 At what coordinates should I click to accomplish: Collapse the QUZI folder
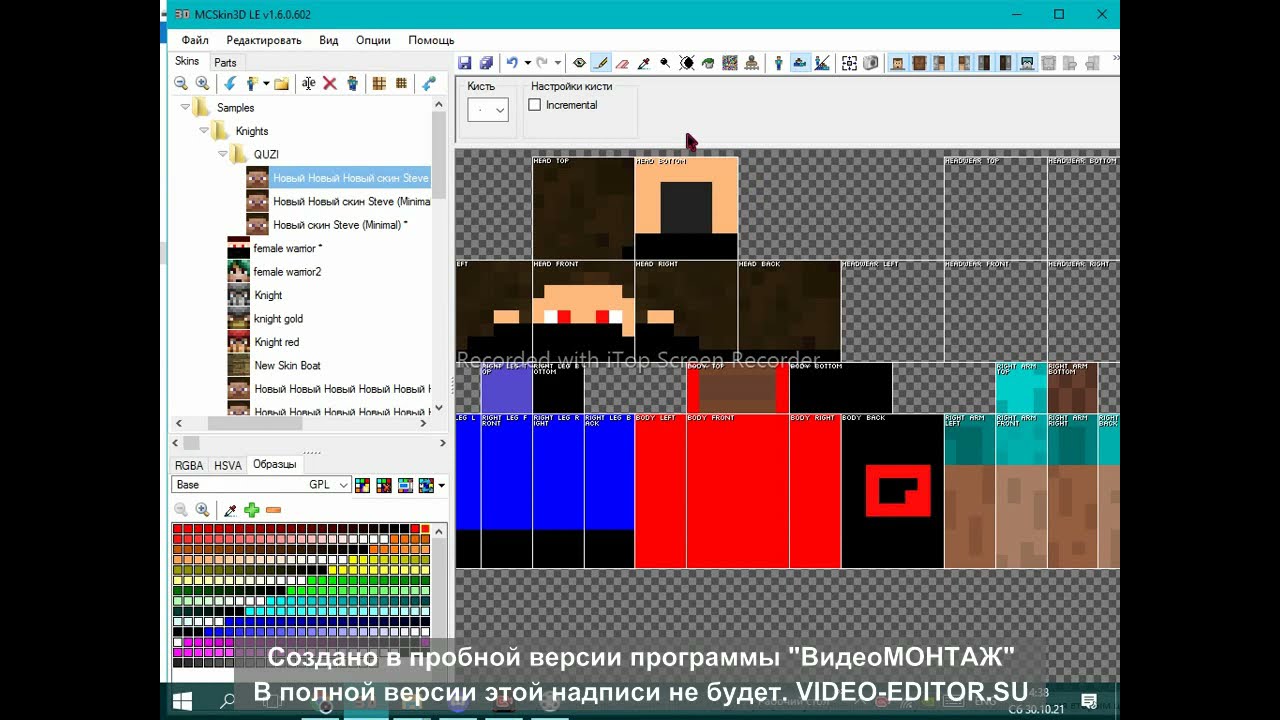pos(222,154)
